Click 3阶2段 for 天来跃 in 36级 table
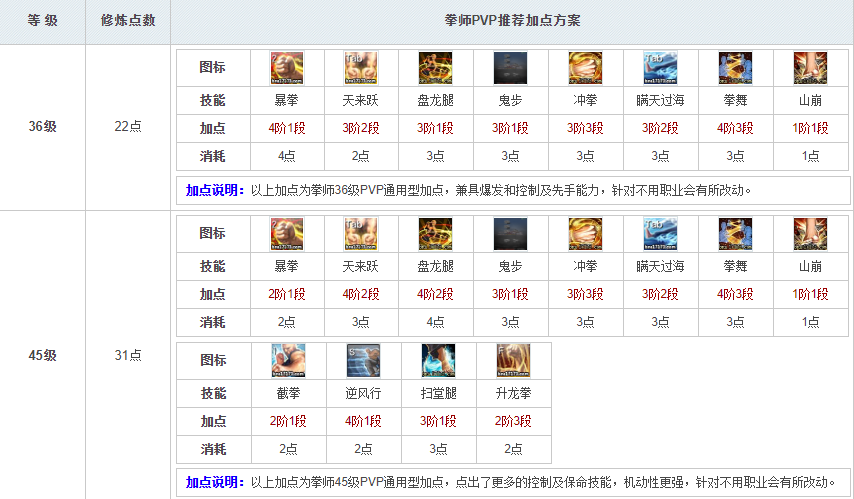This screenshot has height=499, width=854. [361, 129]
